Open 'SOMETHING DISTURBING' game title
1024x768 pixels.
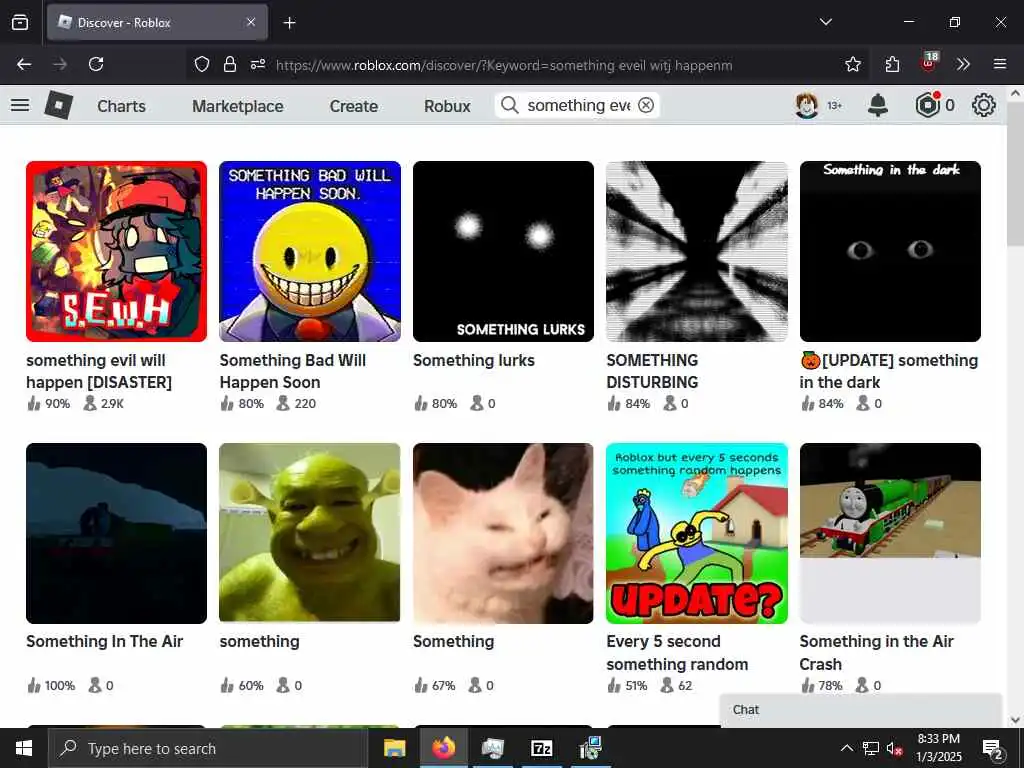point(652,371)
